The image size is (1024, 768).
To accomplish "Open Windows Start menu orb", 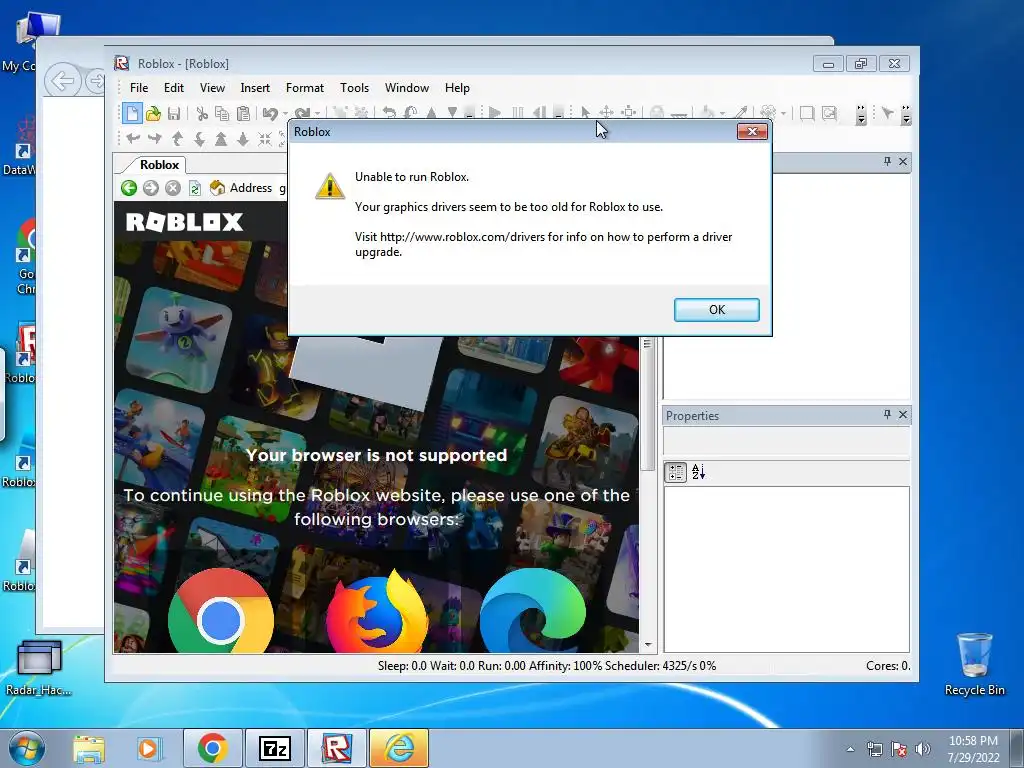I will [x=26, y=748].
